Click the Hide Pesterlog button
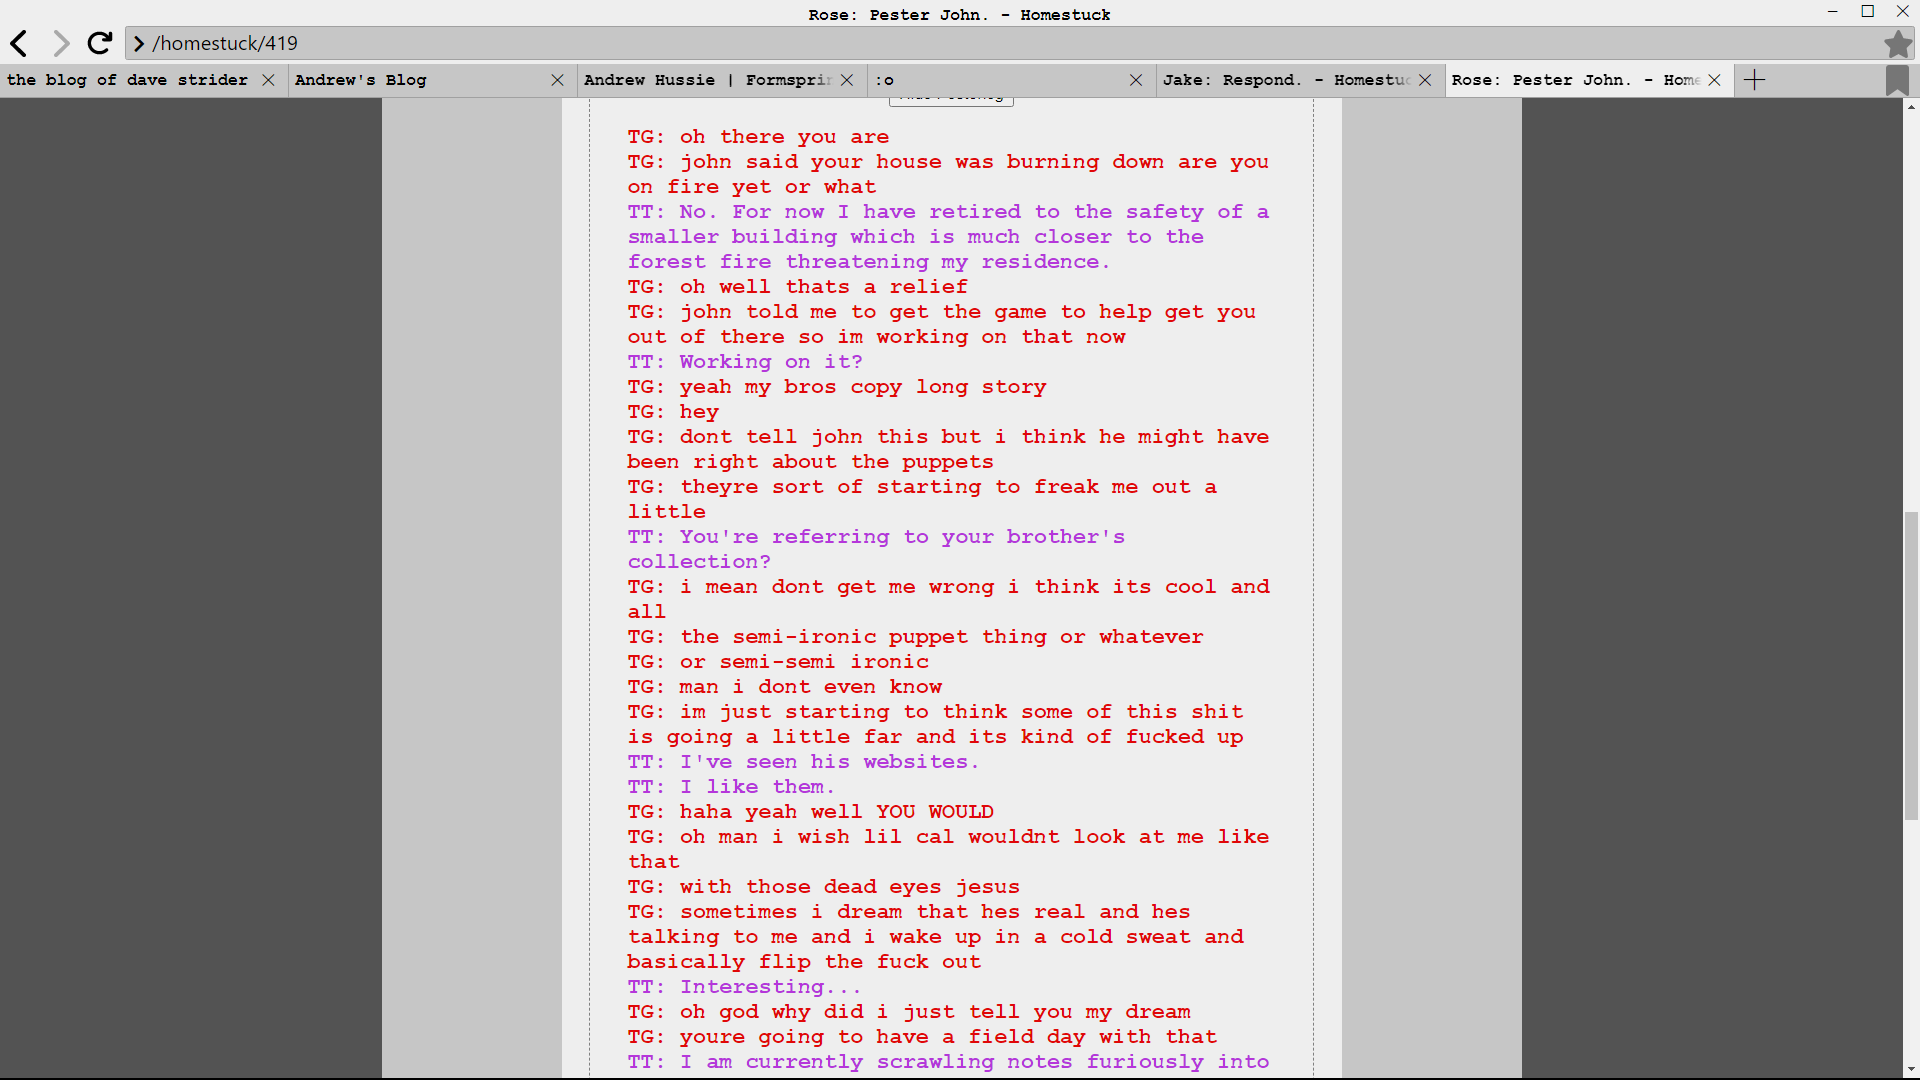The height and width of the screenshot is (1080, 1920). [951, 100]
